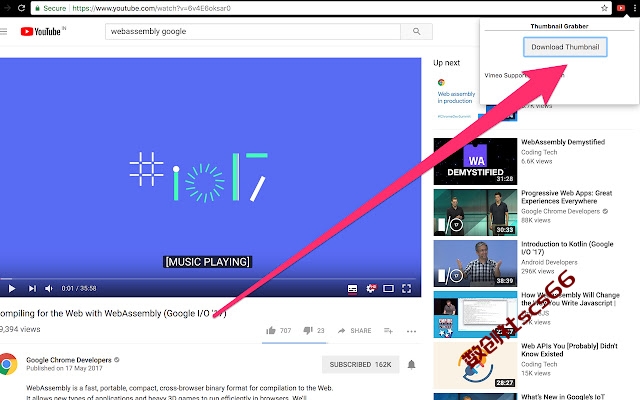
Task: Open the Thumbnail Grabber extension icon
Action: click(x=621, y=8)
